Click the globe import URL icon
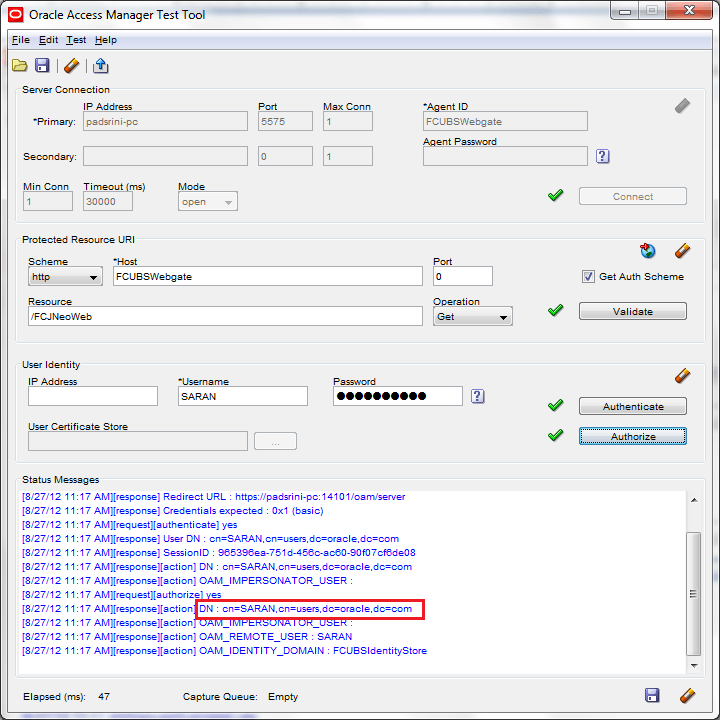This screenshot has width=720, height=720. point(647,251)
